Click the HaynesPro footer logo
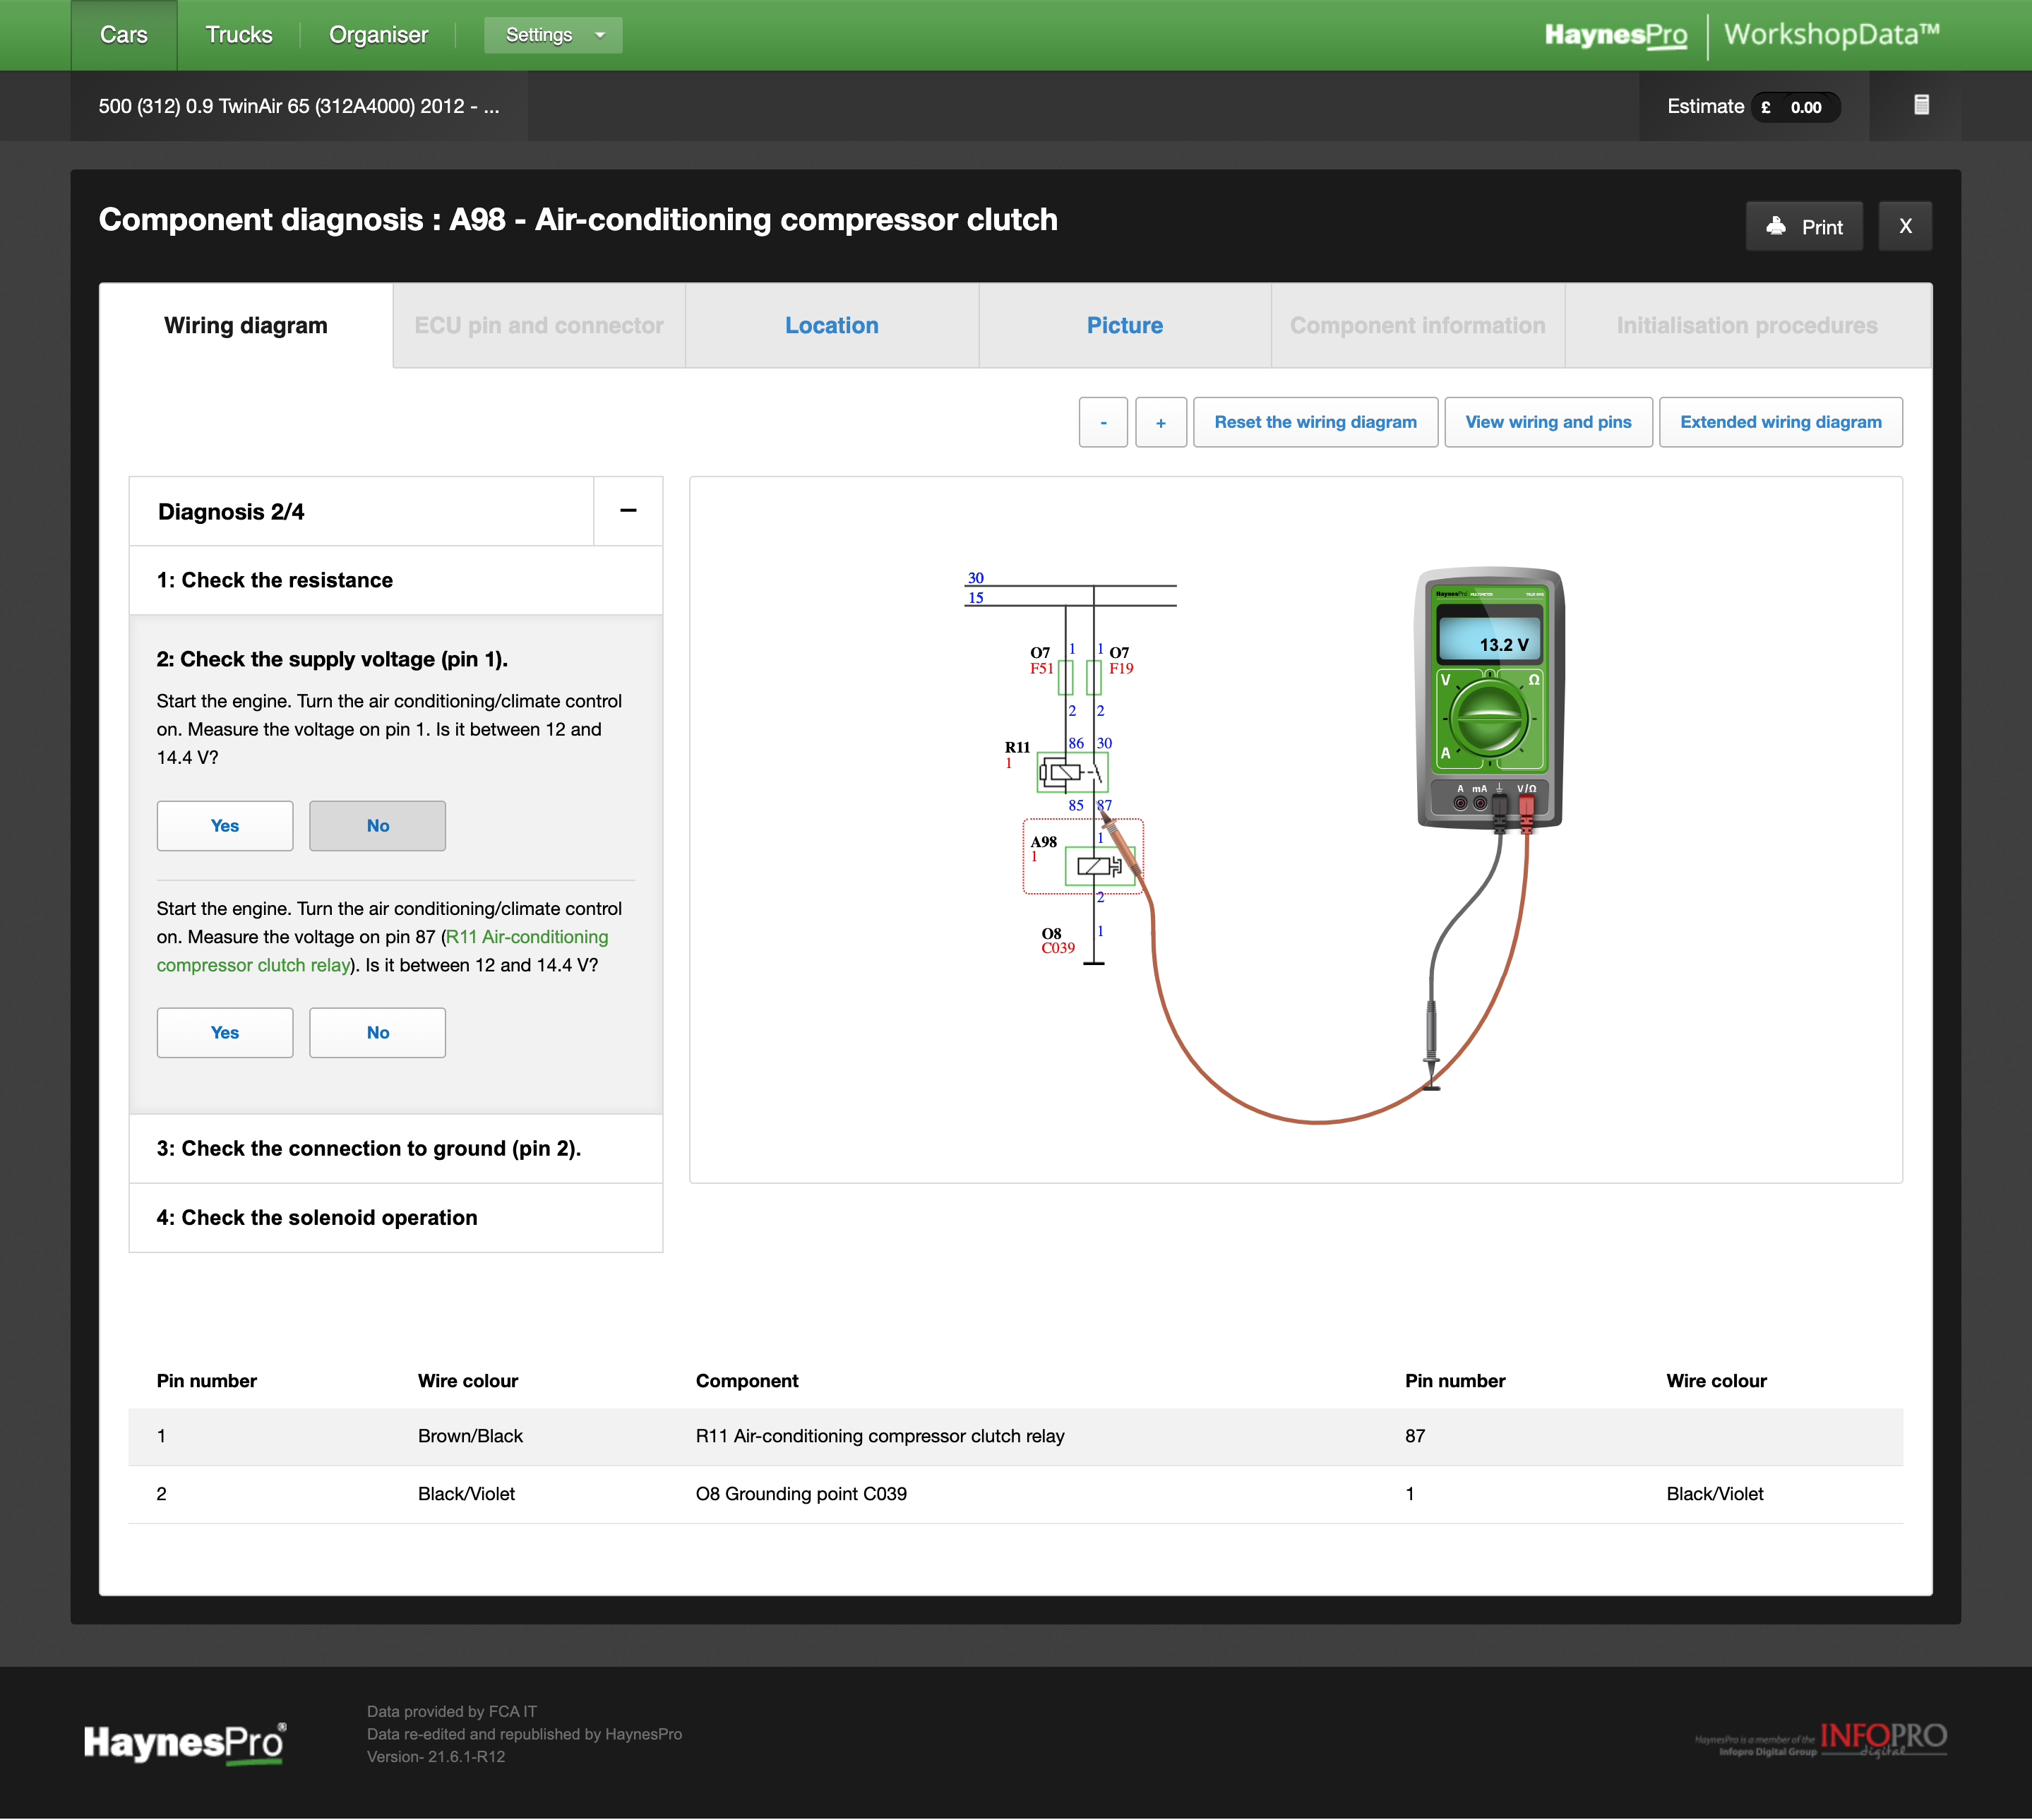The image size is (2032, 1820). [185, 1743]
